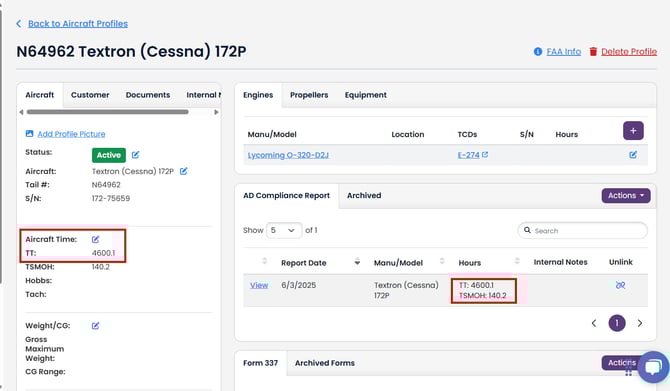Sort by Manu/Model column arrows
Image resolution: width=670 pixels, height=391 pixels.
point(442,261)
